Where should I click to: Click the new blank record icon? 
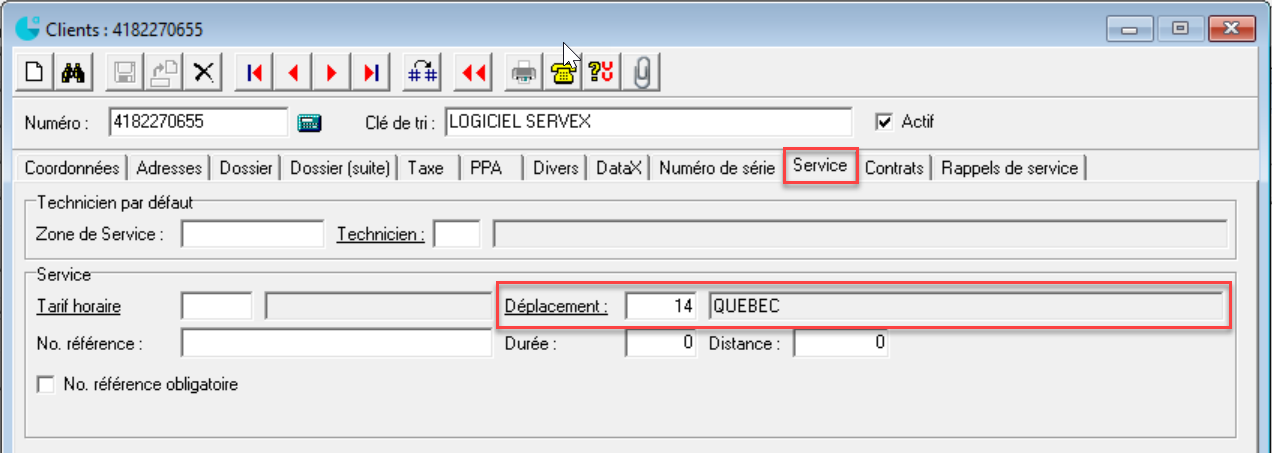[35, 72]
